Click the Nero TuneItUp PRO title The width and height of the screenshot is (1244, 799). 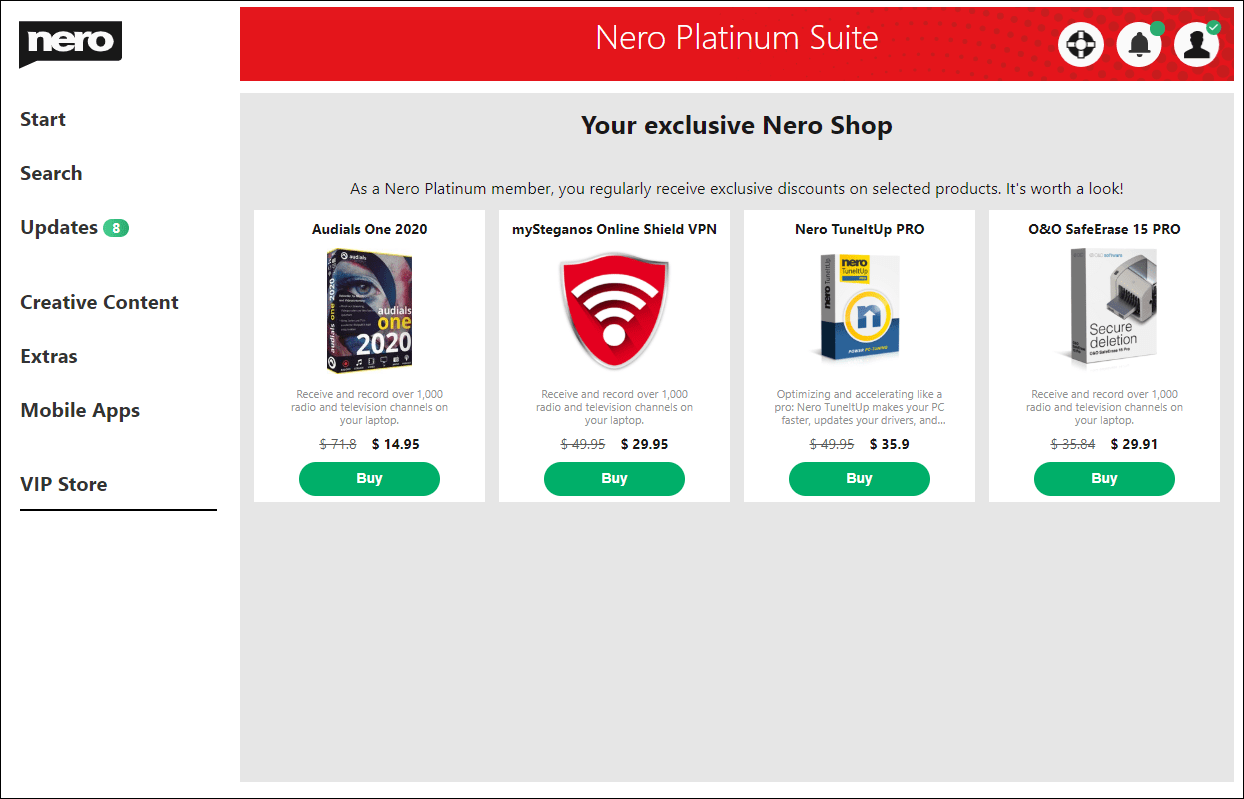tap(859, 230)
